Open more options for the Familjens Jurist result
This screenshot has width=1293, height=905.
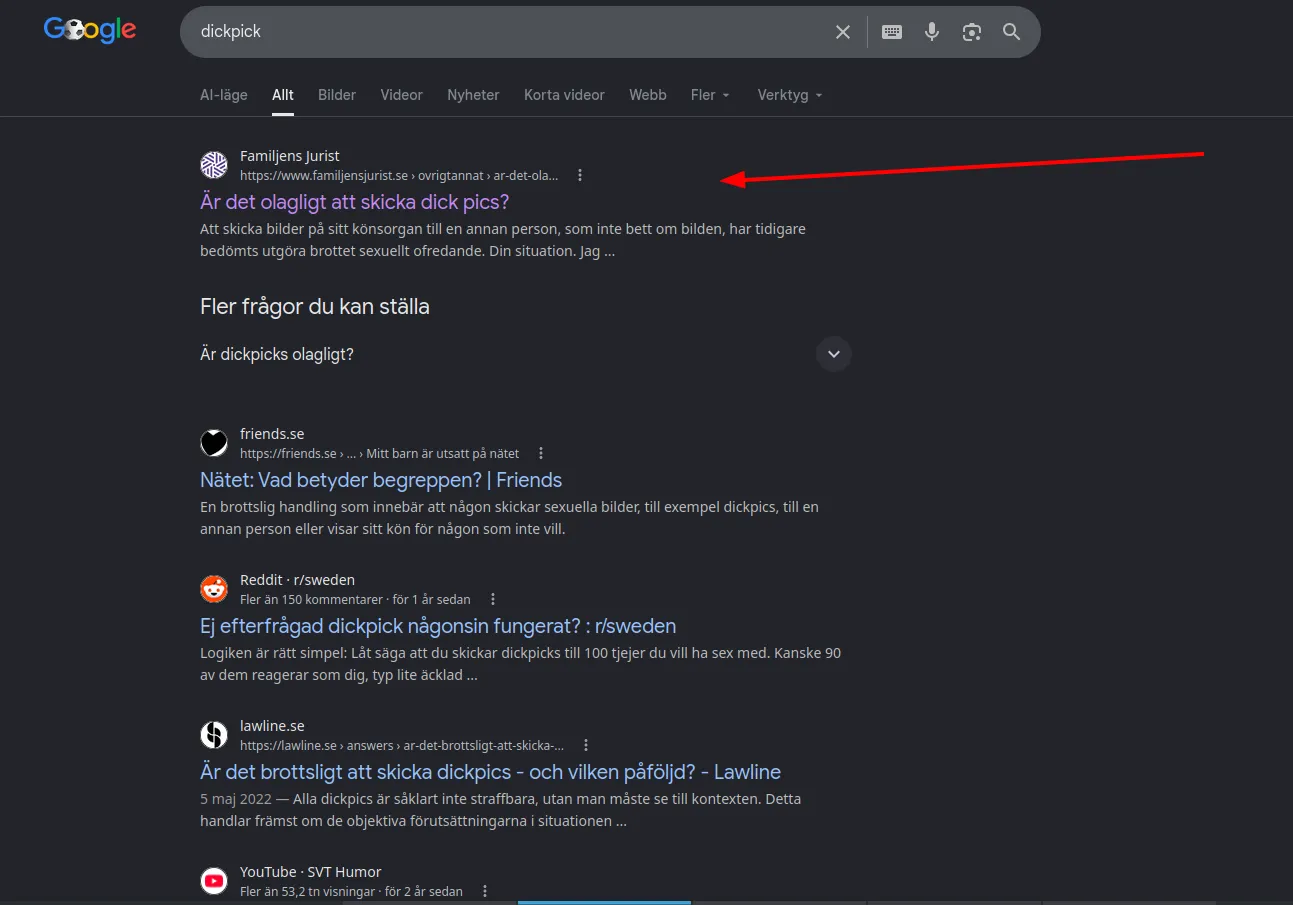580,175
